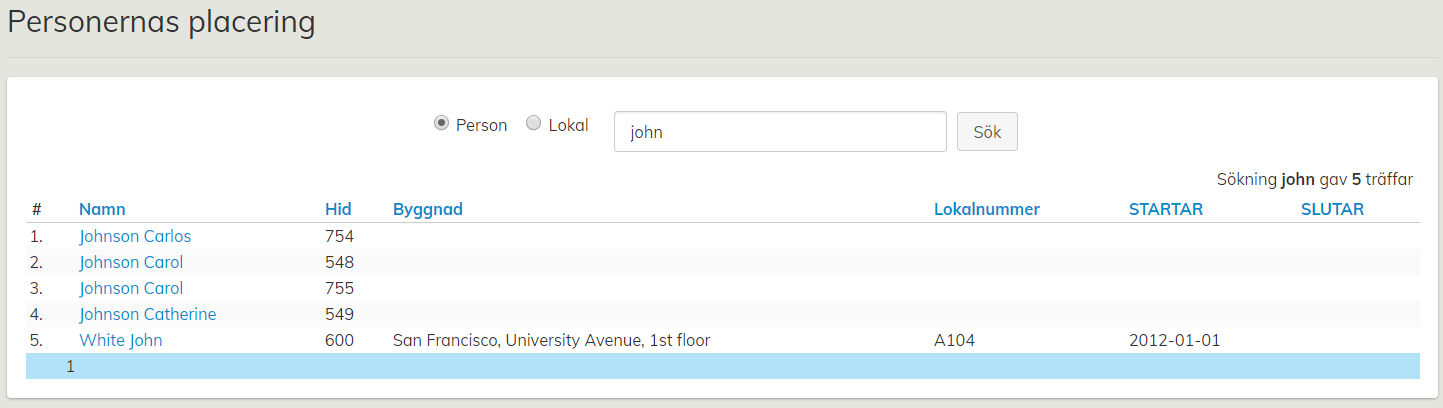Image resolution: width=1443 pixels, height=408 pixels.
Task: Sort results by the Namn column
Action: pos(102,209)
